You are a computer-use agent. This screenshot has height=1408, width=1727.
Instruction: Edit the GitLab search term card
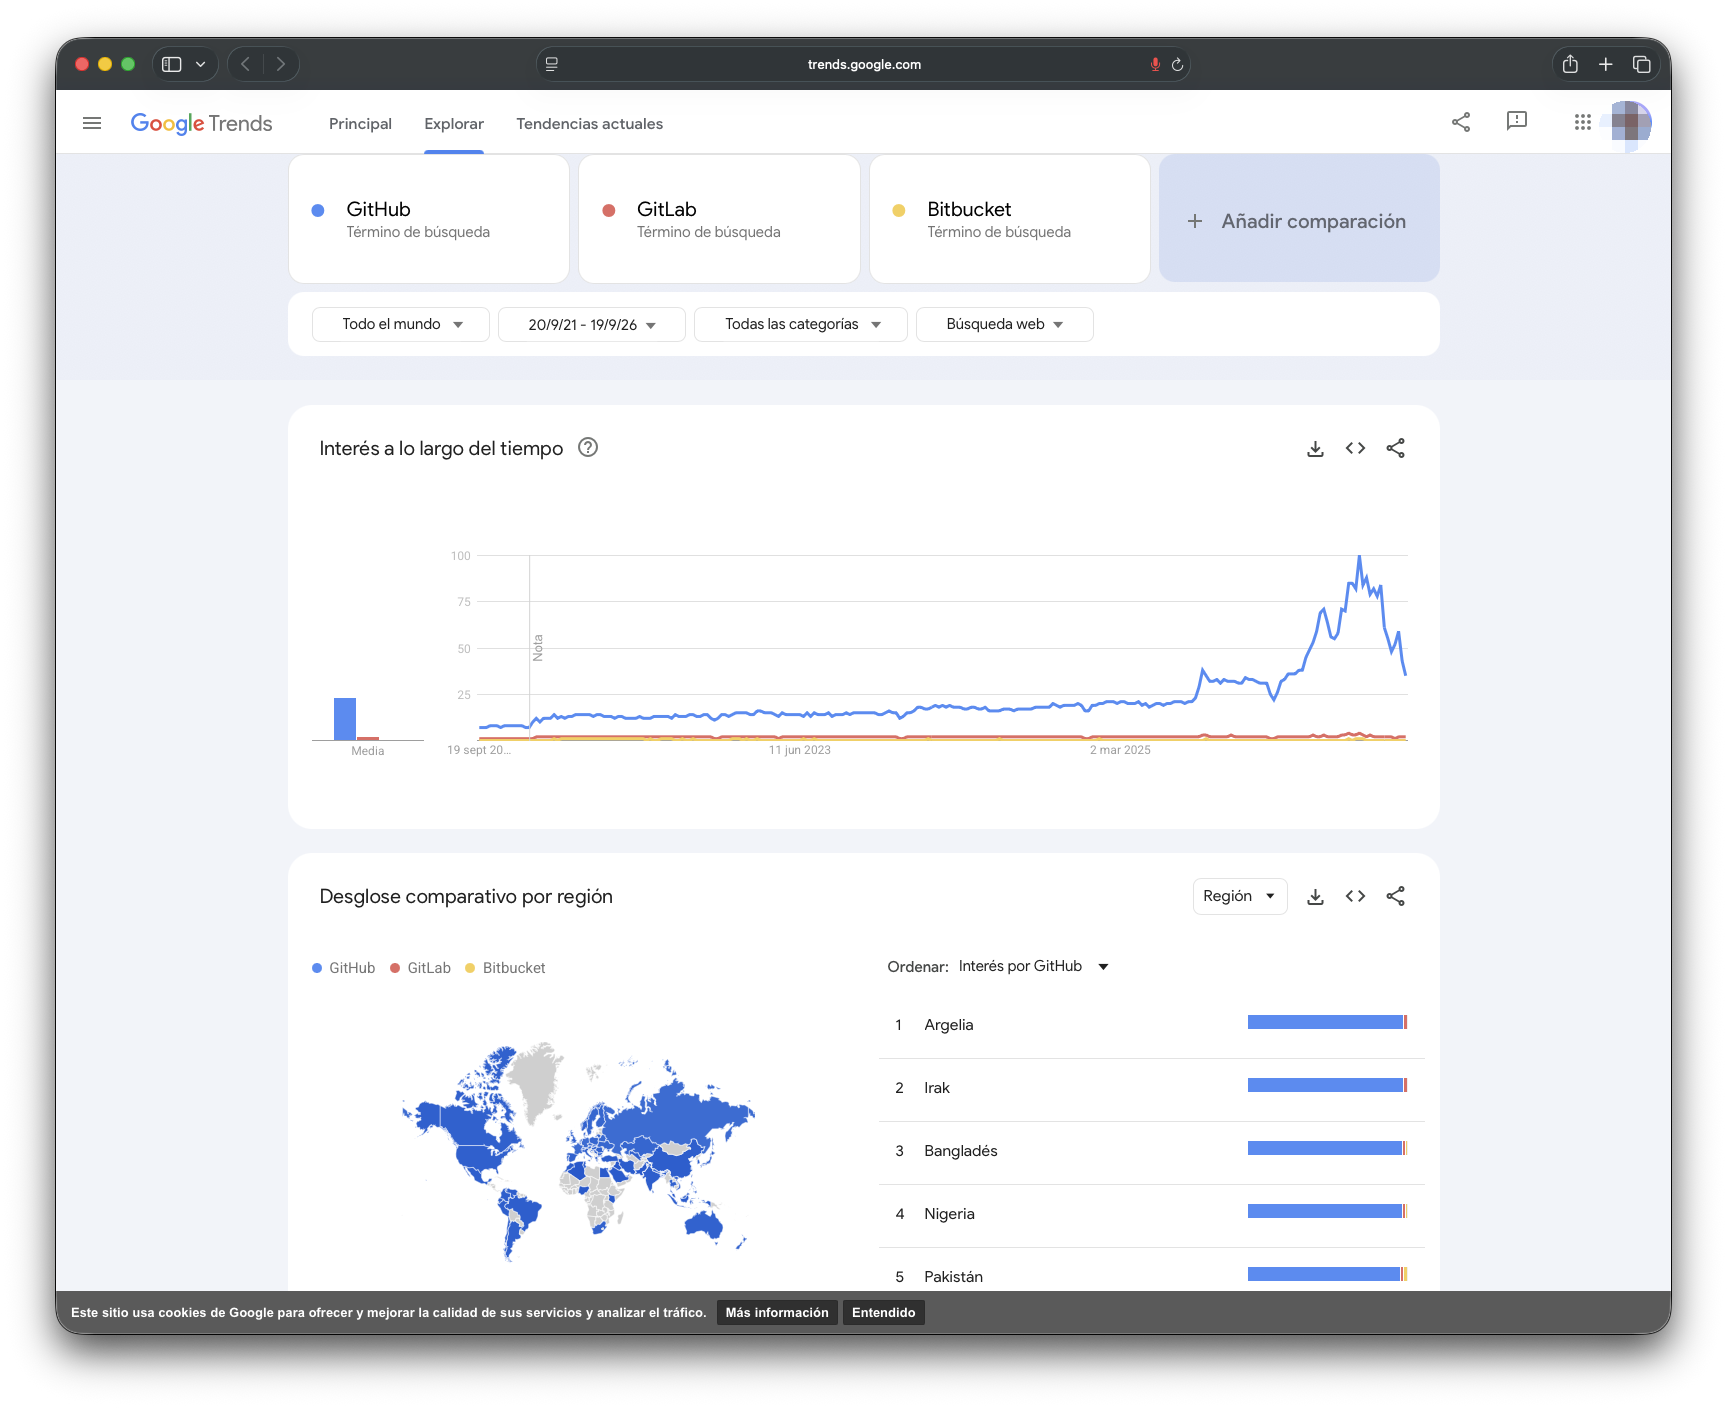coord(719,219)
